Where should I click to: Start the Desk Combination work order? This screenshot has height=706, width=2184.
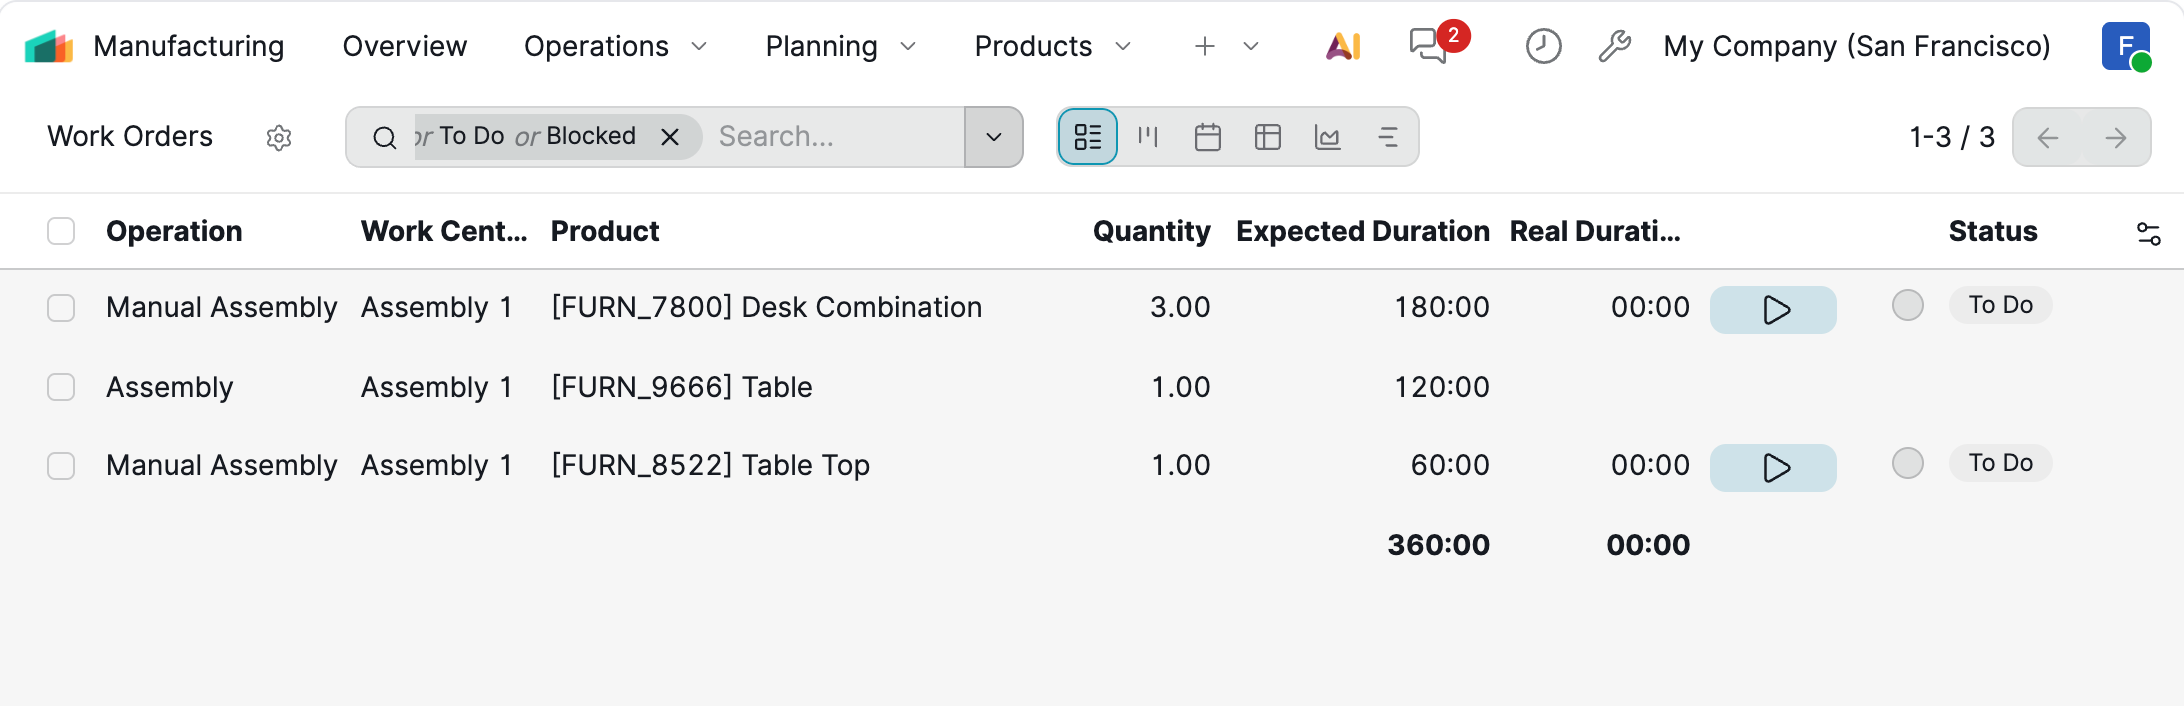1773,310
